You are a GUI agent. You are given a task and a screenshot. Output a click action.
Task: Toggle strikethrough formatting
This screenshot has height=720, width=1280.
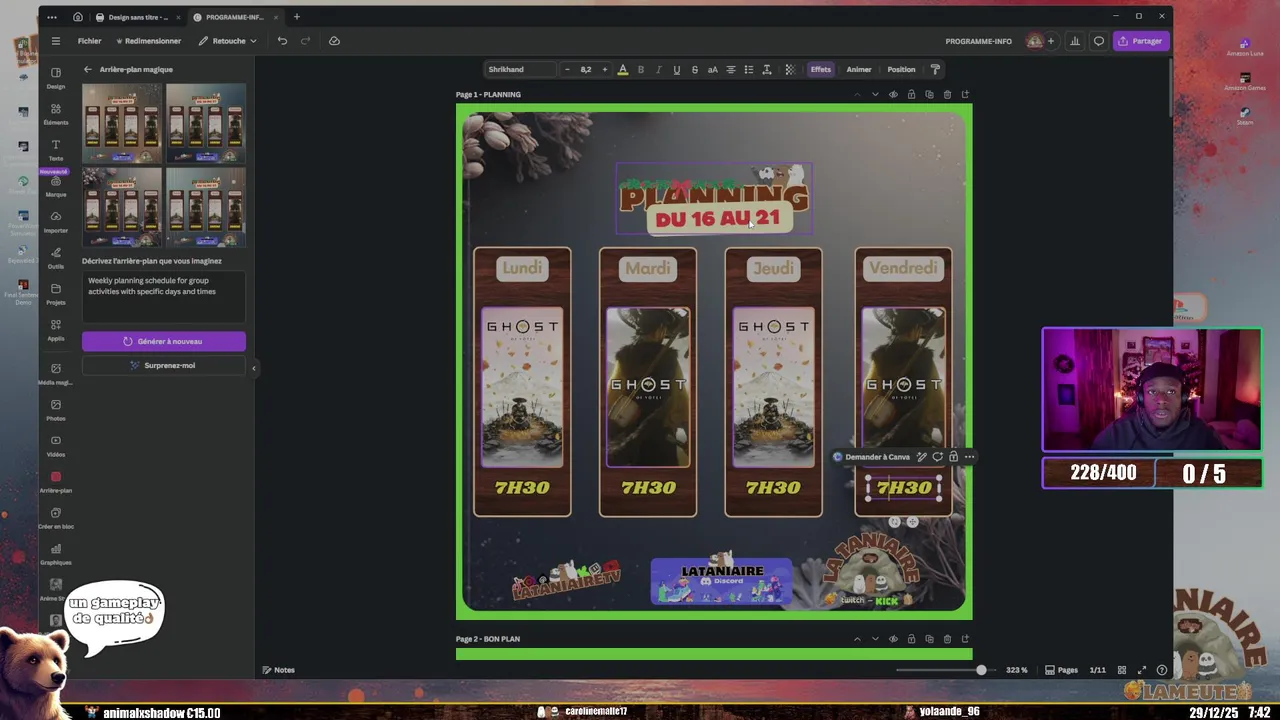[x=694, y=69]
